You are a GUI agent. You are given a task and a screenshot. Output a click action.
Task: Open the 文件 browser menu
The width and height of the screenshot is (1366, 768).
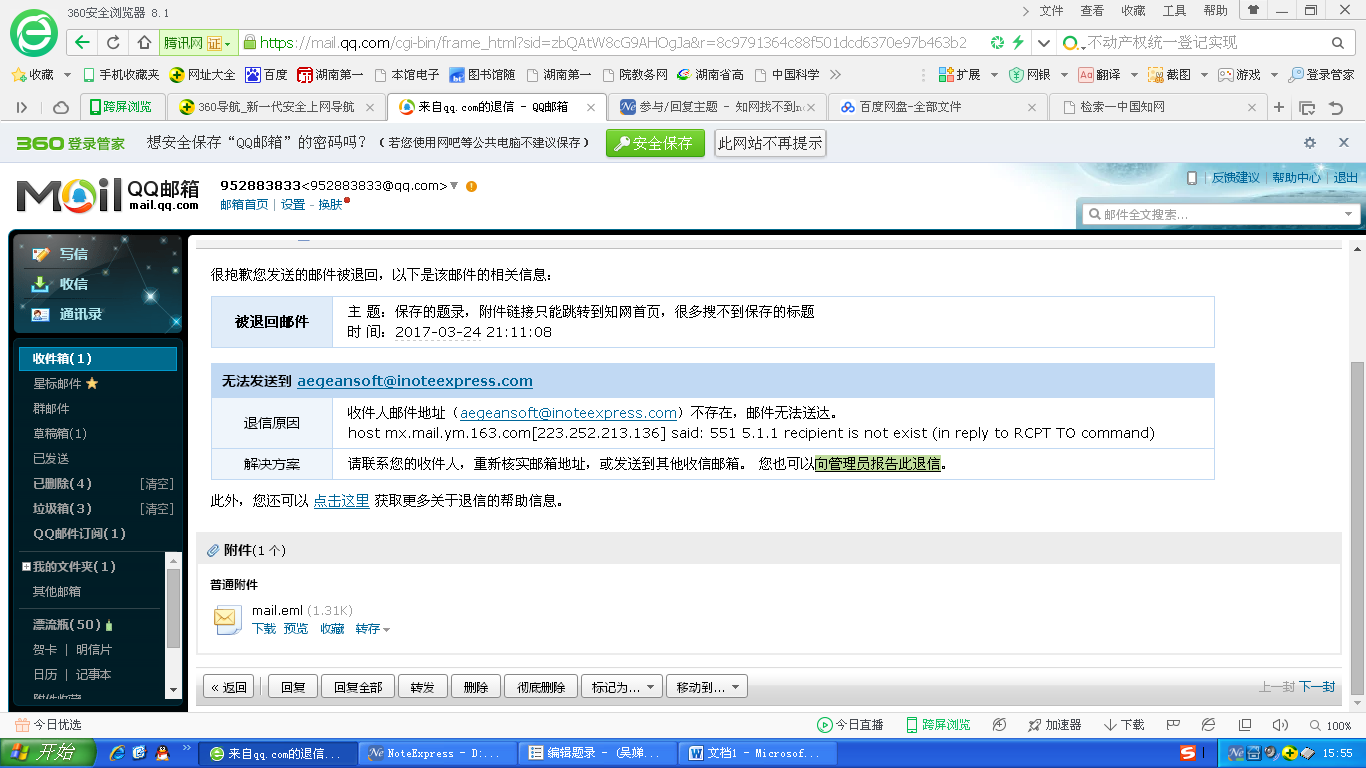tap(1052, 11)
